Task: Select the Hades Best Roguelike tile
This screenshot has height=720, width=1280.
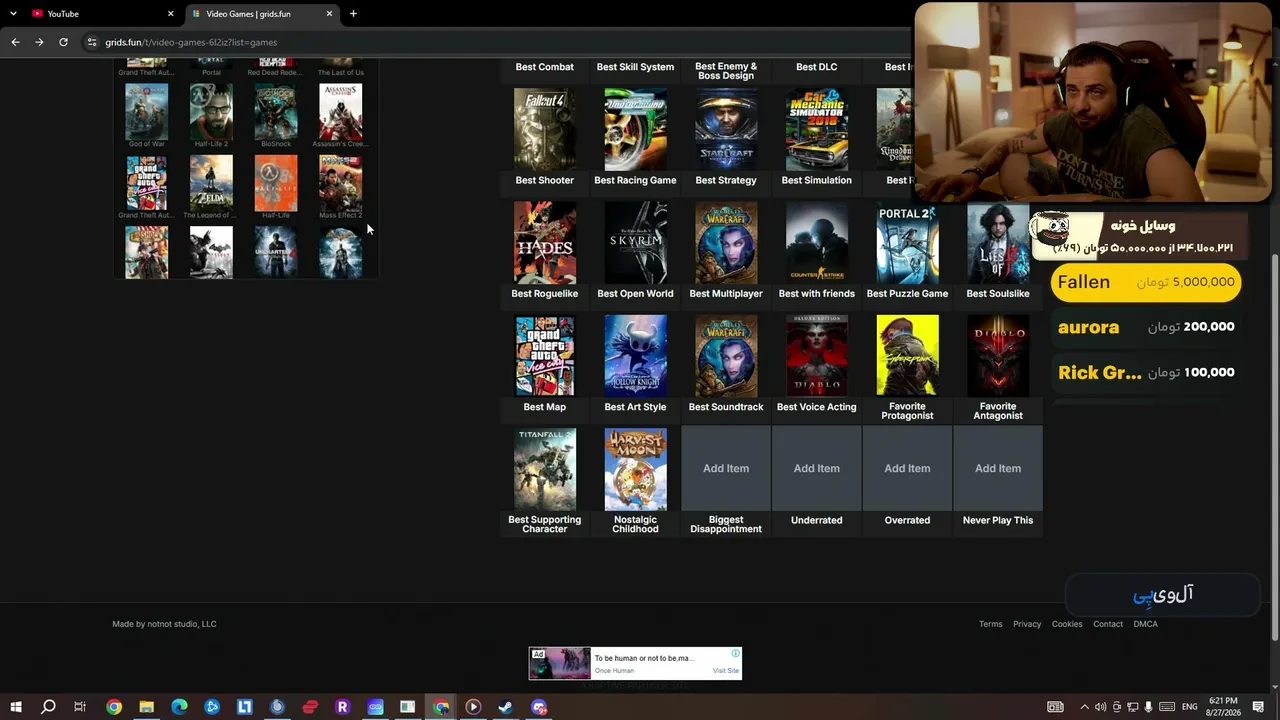Action: pyautogui.click(x=545, y=243)
